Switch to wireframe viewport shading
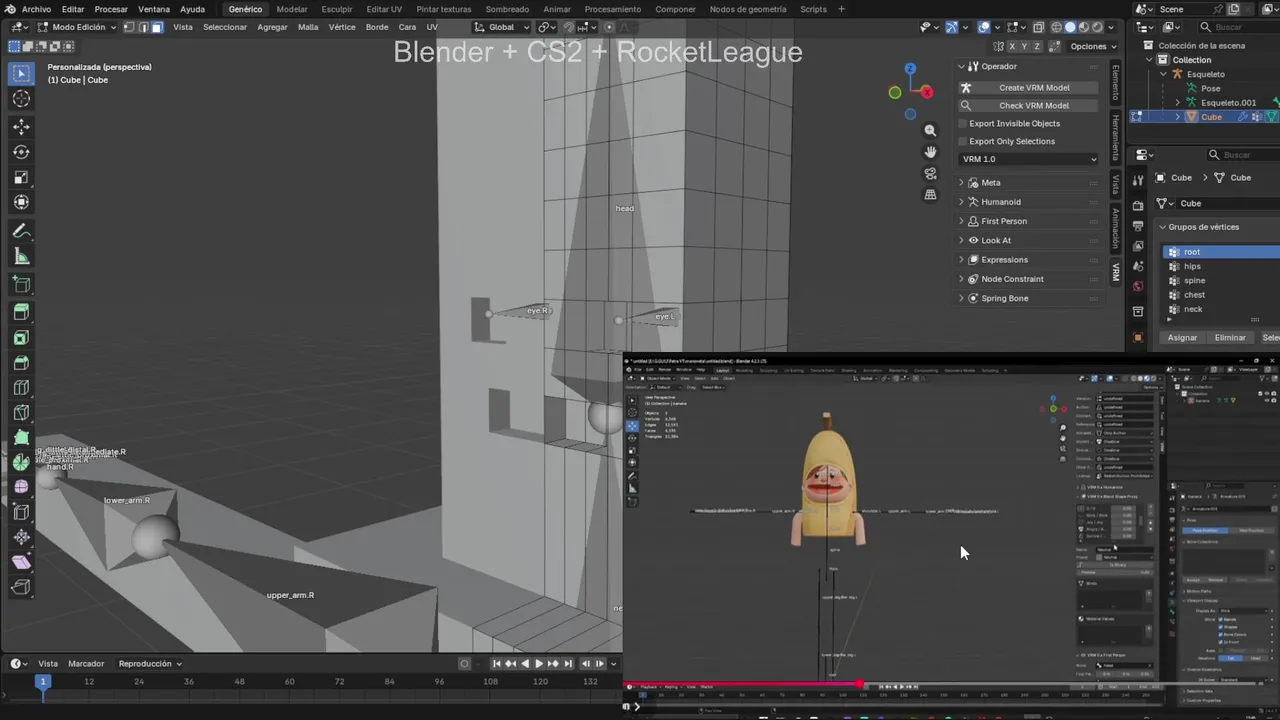Screen dimensions: 1280x720 pyautogui.click(x=1057, y=27)
